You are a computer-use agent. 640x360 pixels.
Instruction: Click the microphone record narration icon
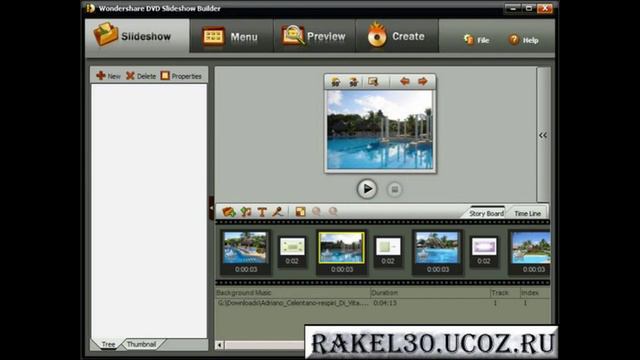[278, 211]
